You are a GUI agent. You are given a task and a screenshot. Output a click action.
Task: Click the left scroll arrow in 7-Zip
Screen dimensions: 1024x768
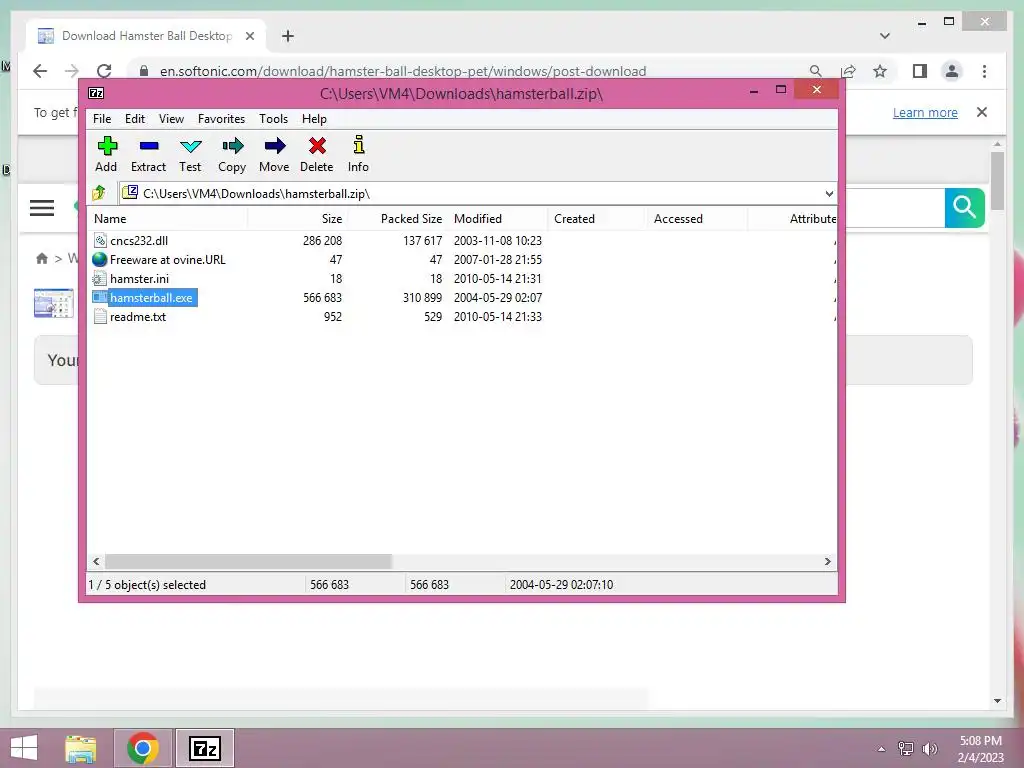click(x=96, y=561)
